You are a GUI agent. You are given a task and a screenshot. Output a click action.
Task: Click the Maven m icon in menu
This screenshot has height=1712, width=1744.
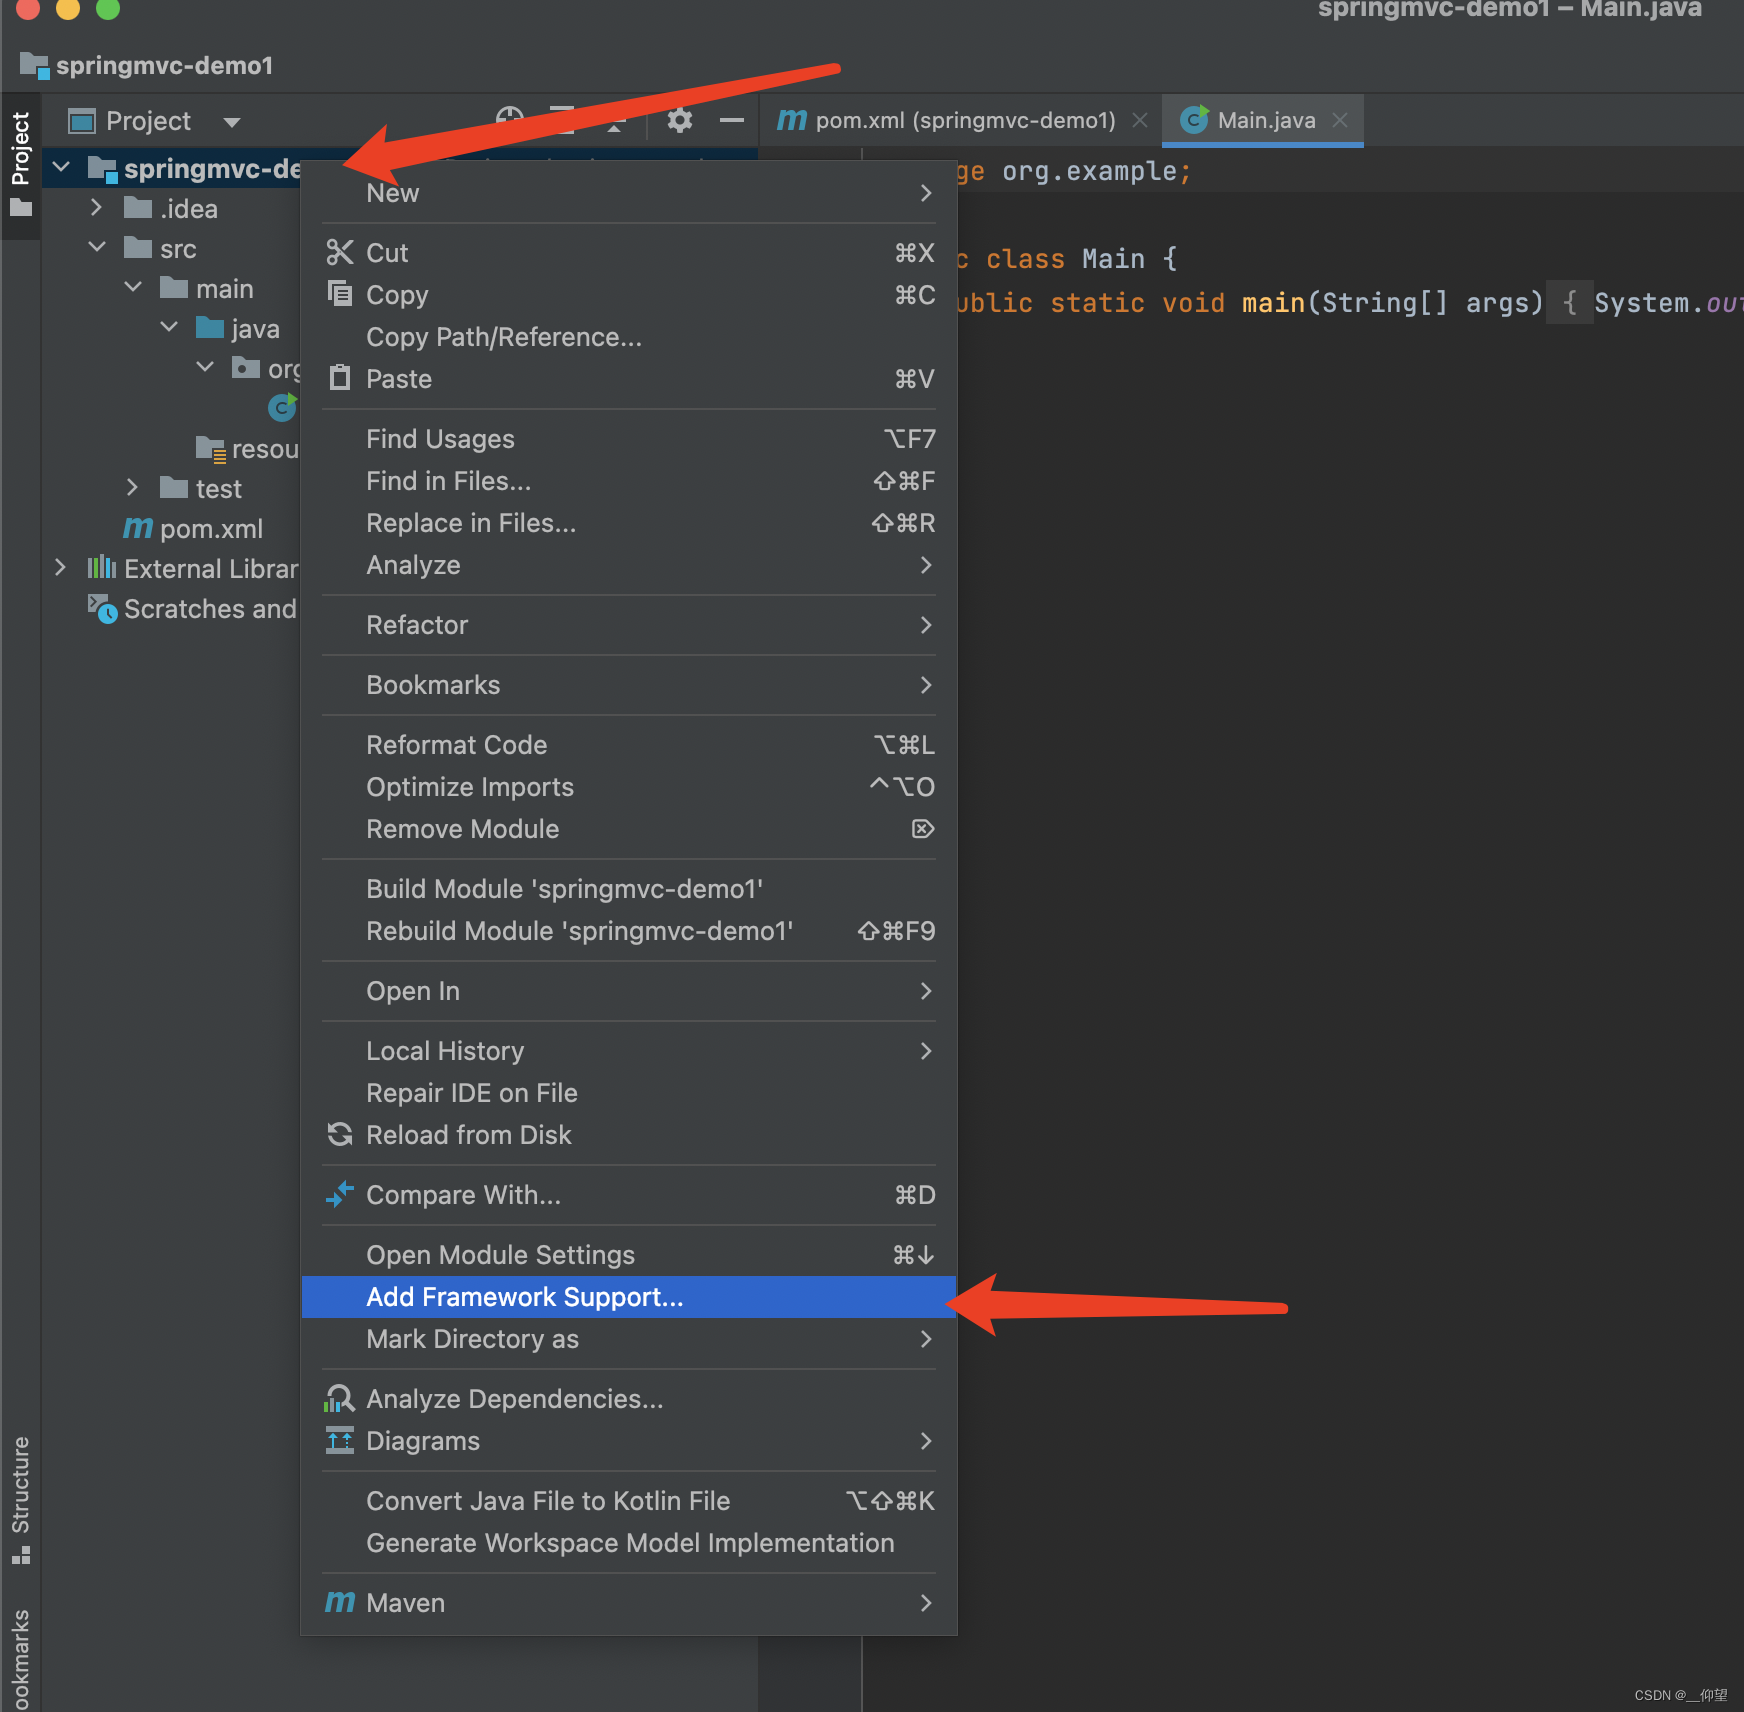click(x=340, y=1602)
